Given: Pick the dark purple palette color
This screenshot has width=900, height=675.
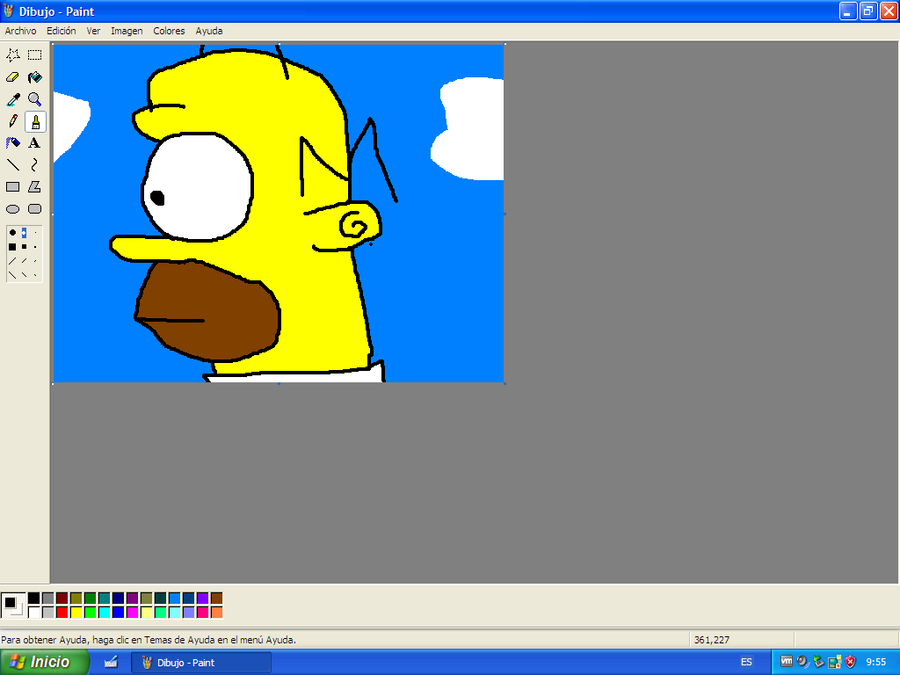Looking at the screenshot, I should tap(132, 599).
